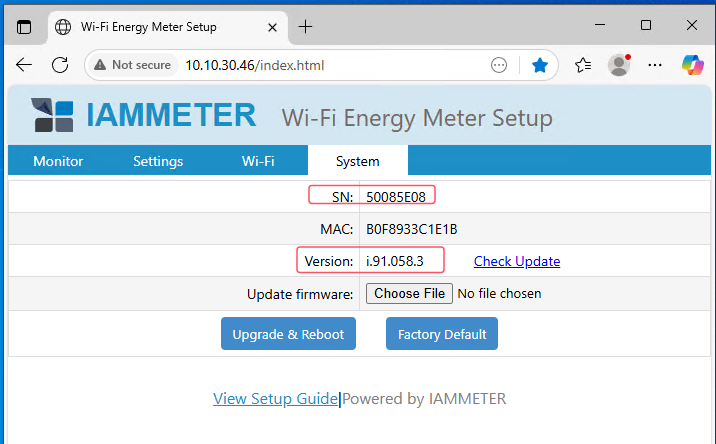Open the View Setup Guide link

tap(275, 399)
